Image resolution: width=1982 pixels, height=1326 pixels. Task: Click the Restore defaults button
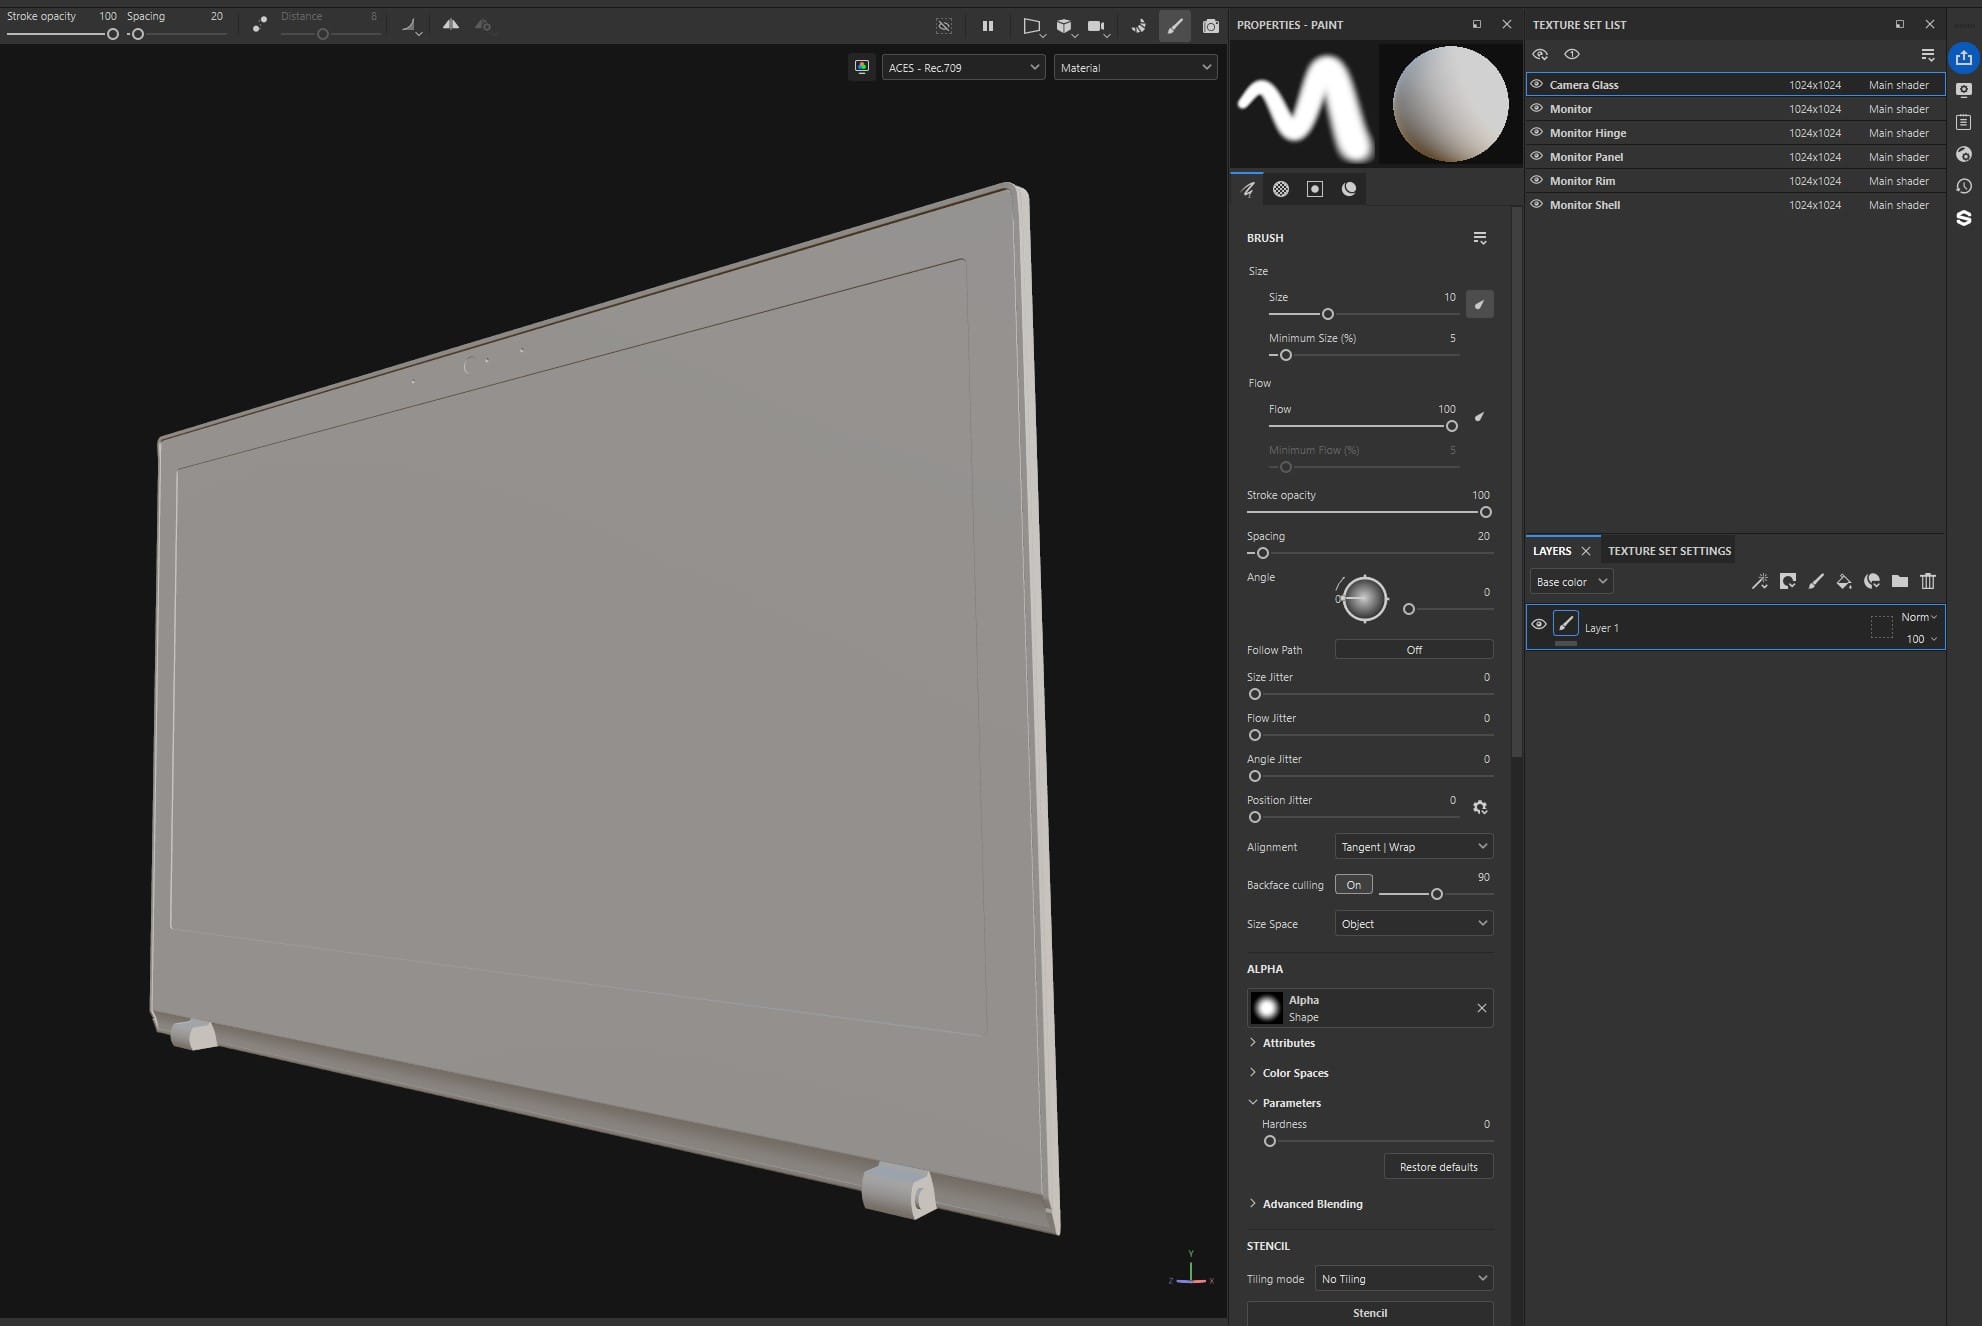pos(1437,1167)
